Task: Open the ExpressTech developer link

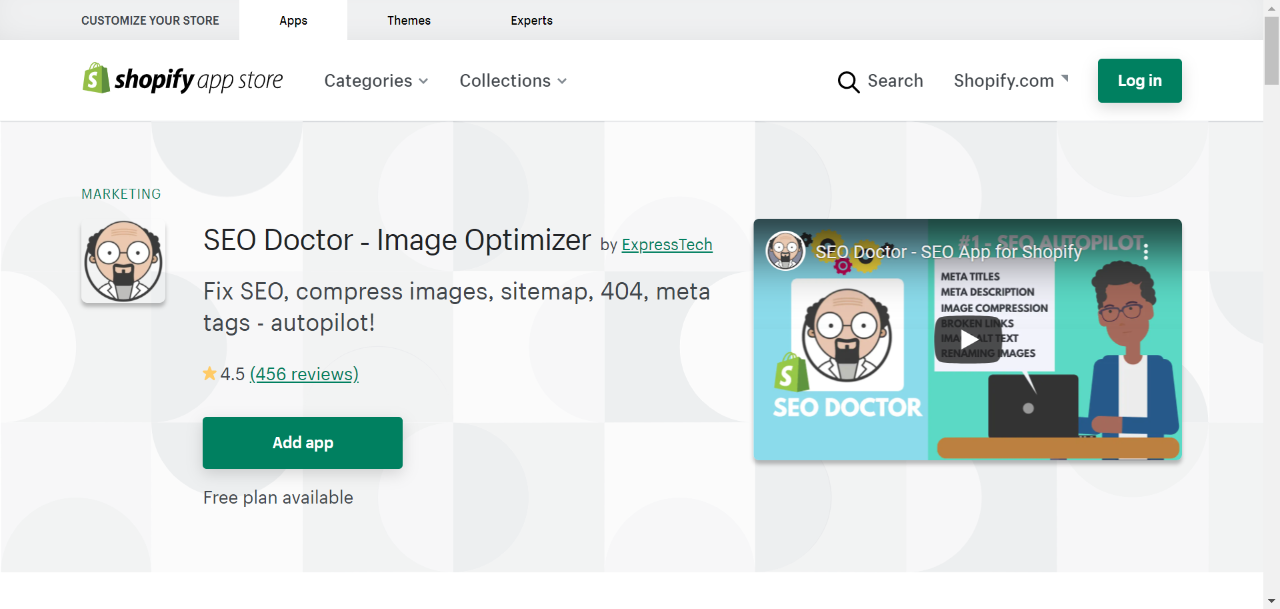Action: pyautogui.click(x=667, y=244)
